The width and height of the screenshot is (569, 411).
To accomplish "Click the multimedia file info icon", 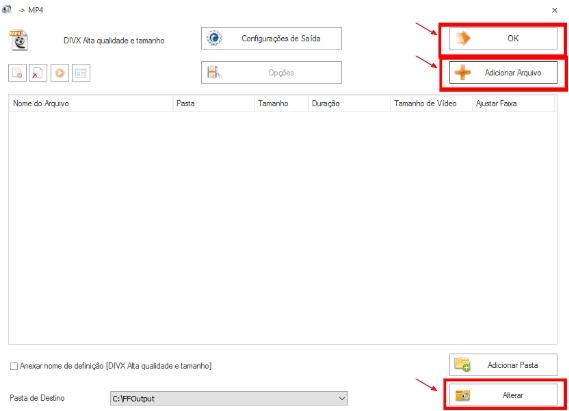I will coord(81,73).
